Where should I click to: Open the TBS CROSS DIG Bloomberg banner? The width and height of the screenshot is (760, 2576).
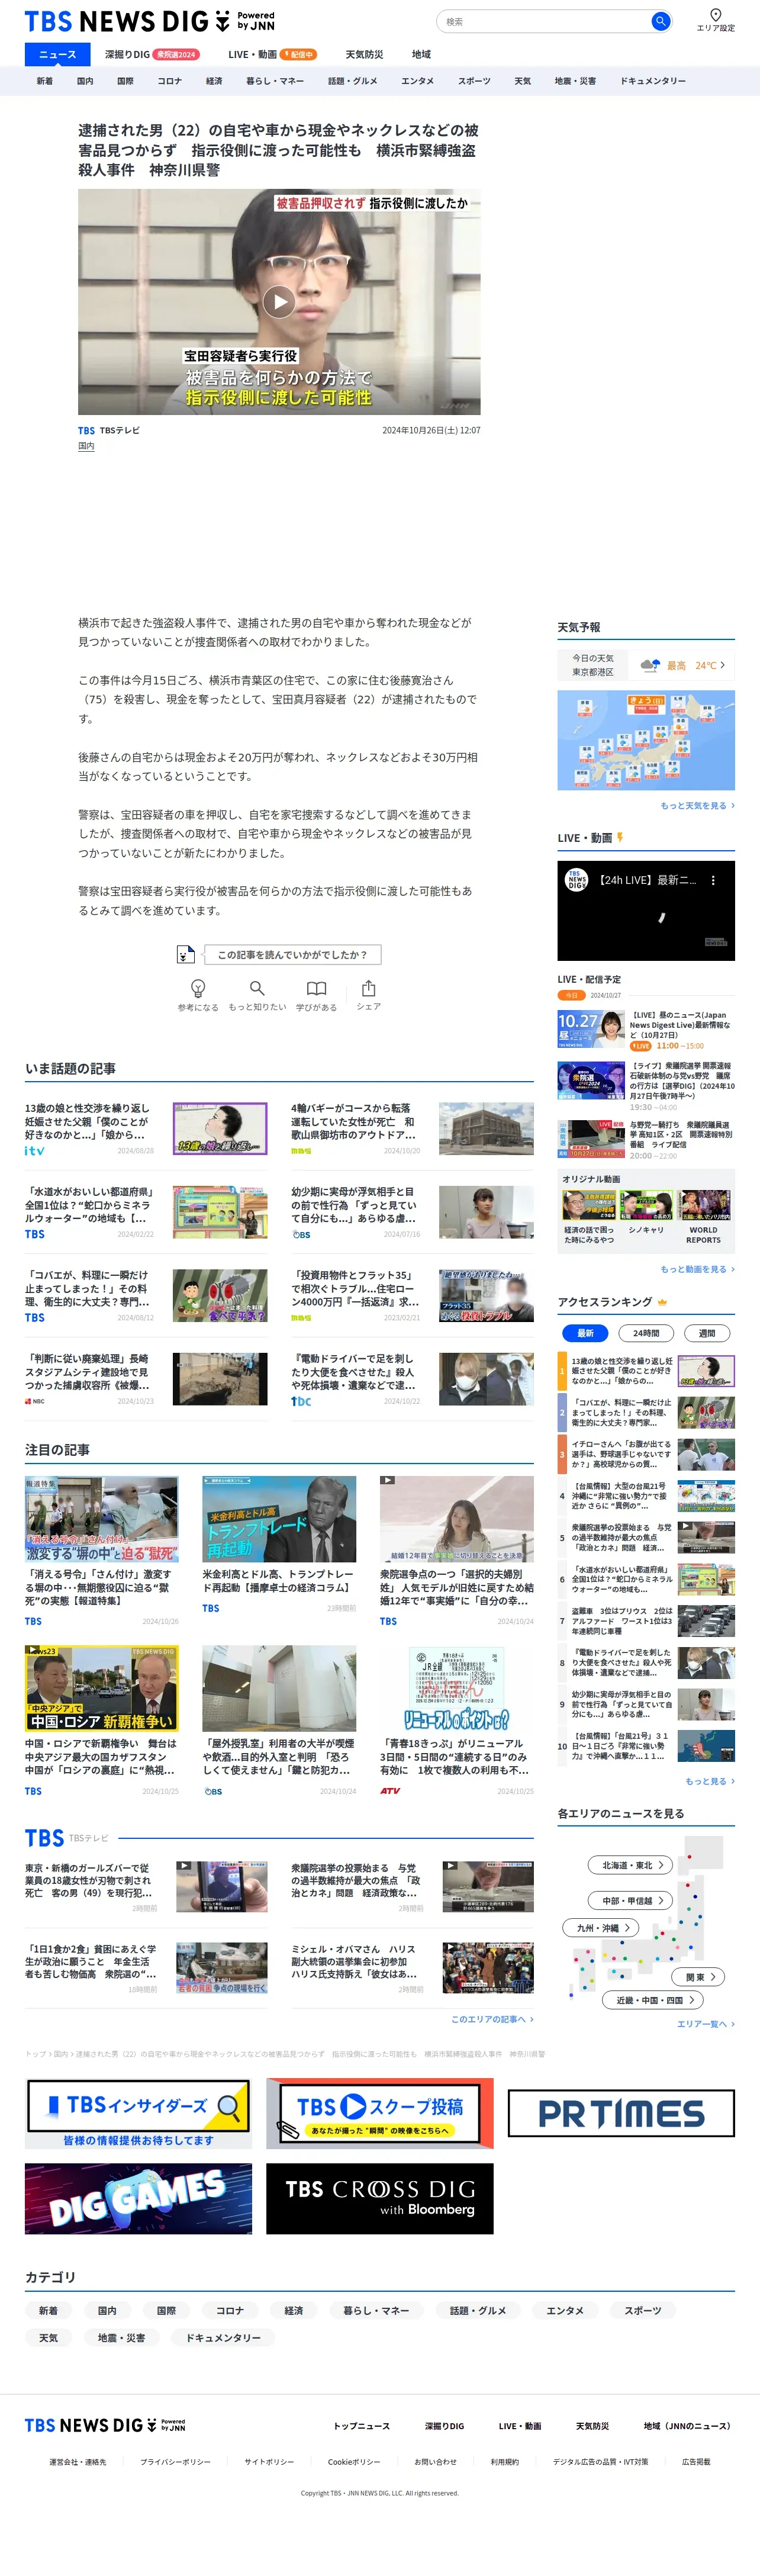click(380, 2199)
